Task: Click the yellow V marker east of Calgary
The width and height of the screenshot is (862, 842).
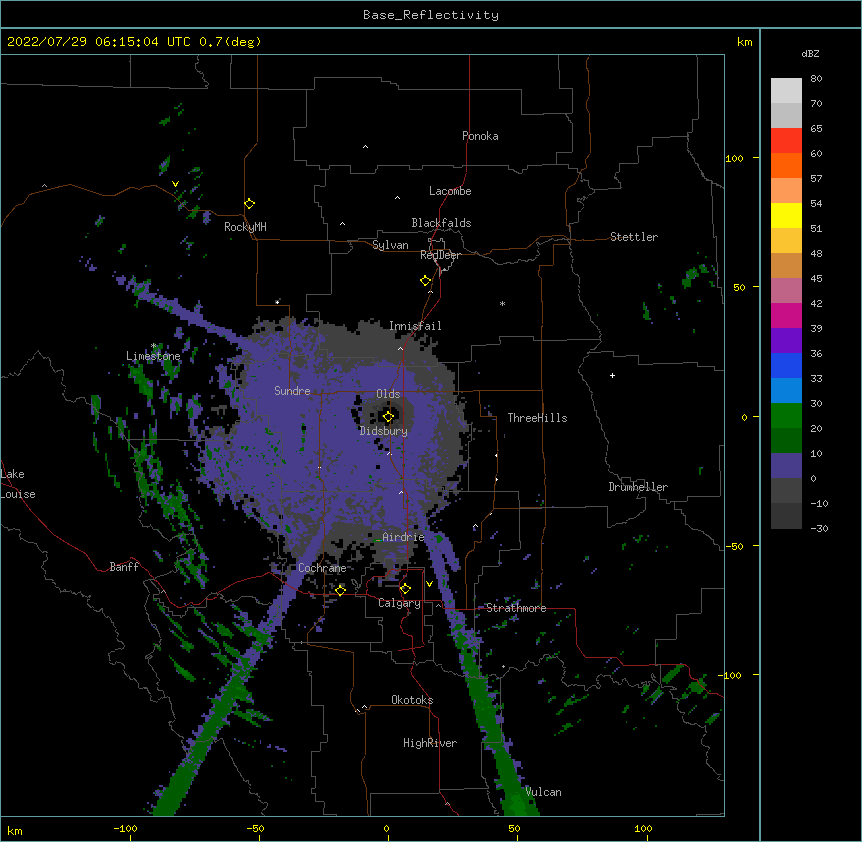Action: [x=429, y=584]
